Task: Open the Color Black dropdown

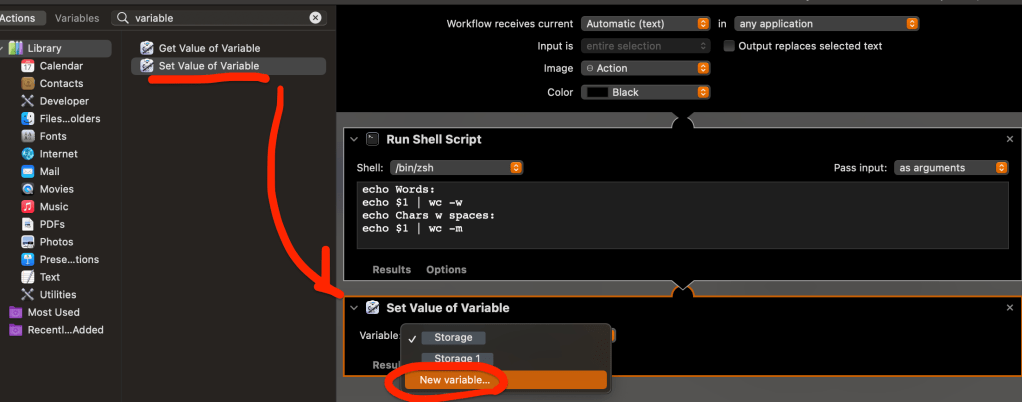Action: [645, 92]
